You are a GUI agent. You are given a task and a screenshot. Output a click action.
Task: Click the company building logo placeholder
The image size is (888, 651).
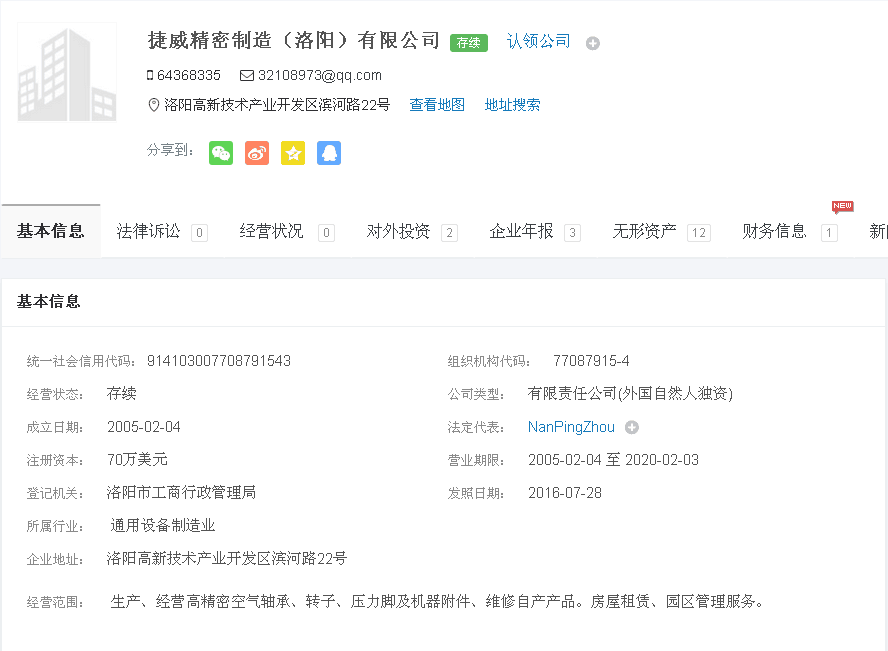point(67,73)
